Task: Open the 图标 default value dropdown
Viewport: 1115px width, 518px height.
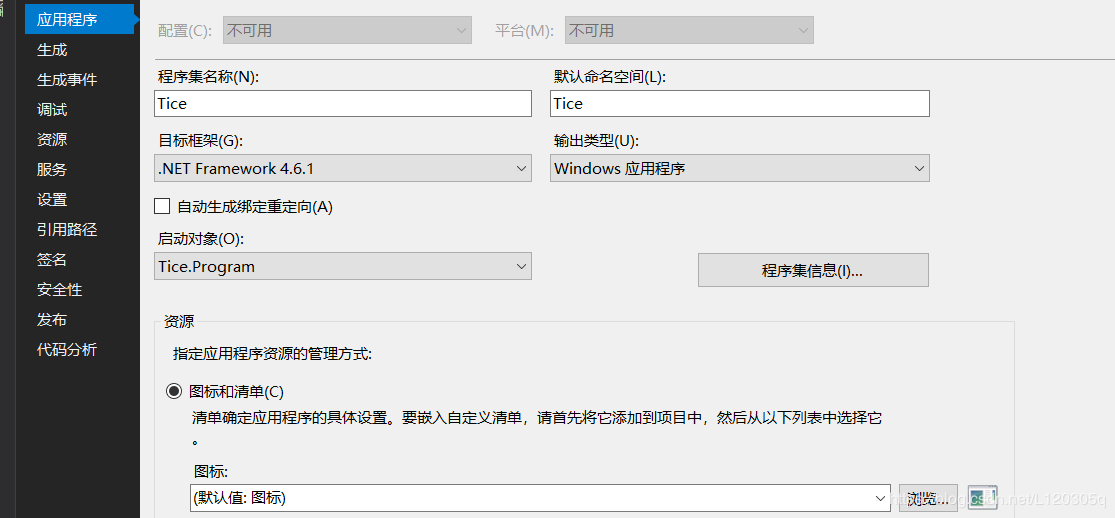Action: coord(540,497)
